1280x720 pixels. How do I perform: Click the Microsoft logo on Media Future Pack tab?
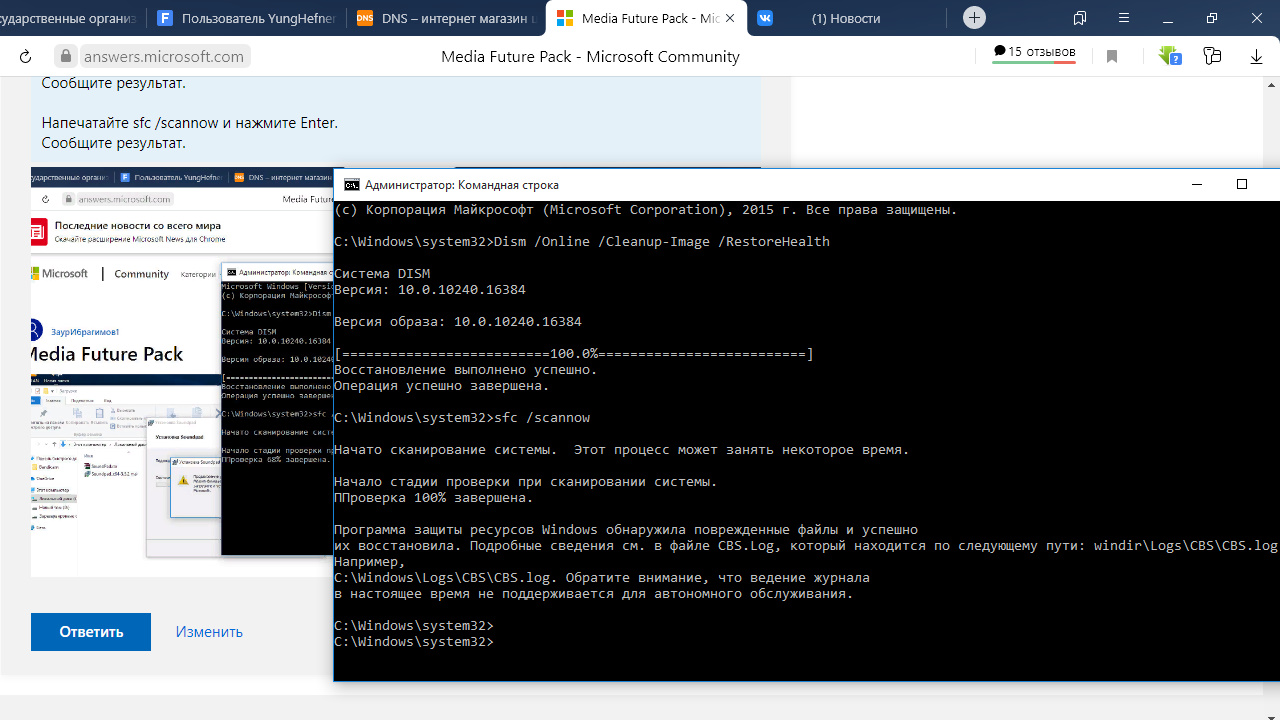(x=565, y=18)
